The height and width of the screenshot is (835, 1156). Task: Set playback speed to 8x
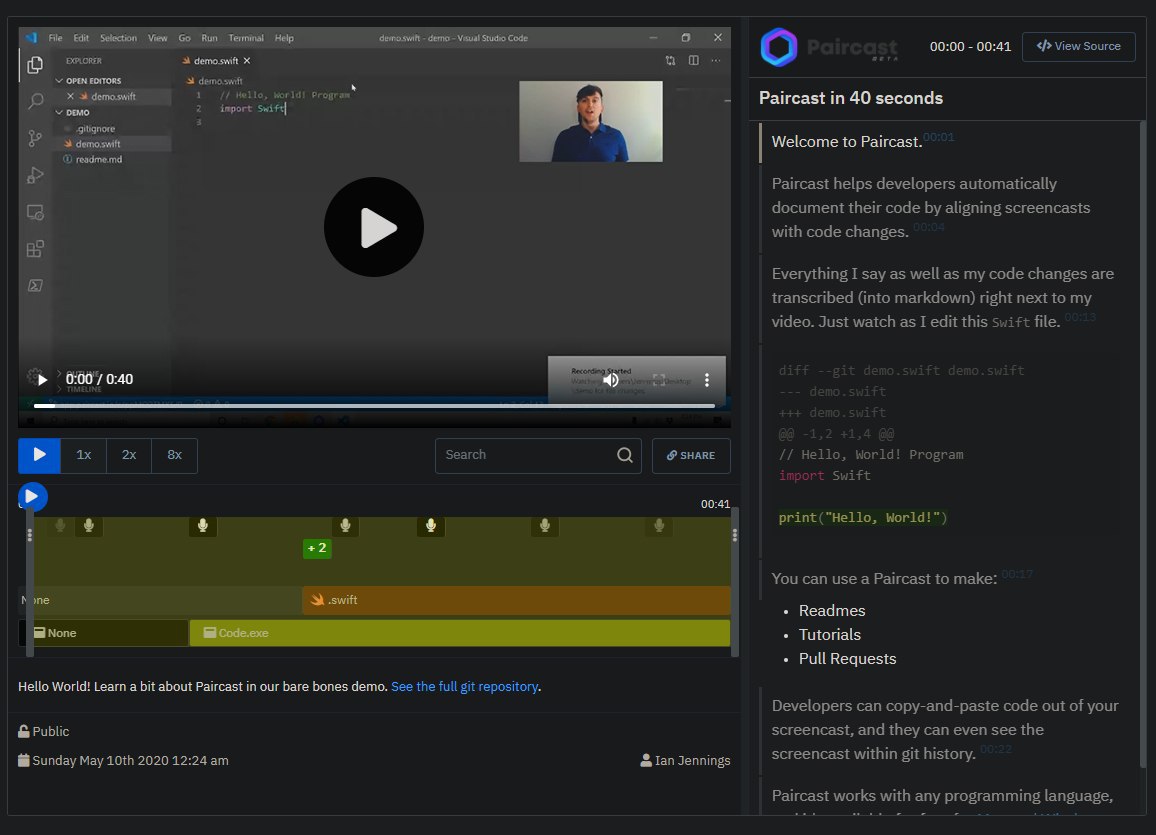(x=175, y=455)
